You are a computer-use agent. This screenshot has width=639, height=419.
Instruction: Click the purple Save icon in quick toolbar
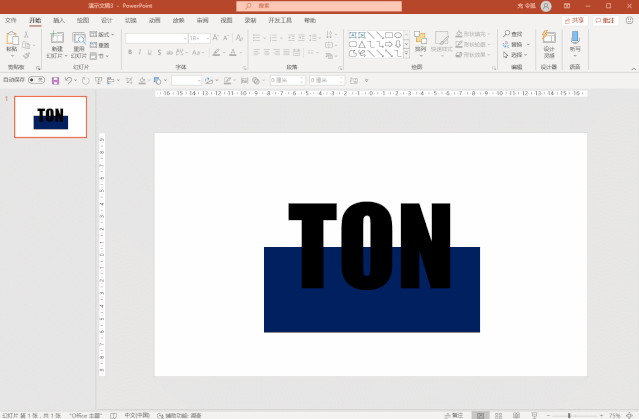pyautogui.click(x=55, y=81)
